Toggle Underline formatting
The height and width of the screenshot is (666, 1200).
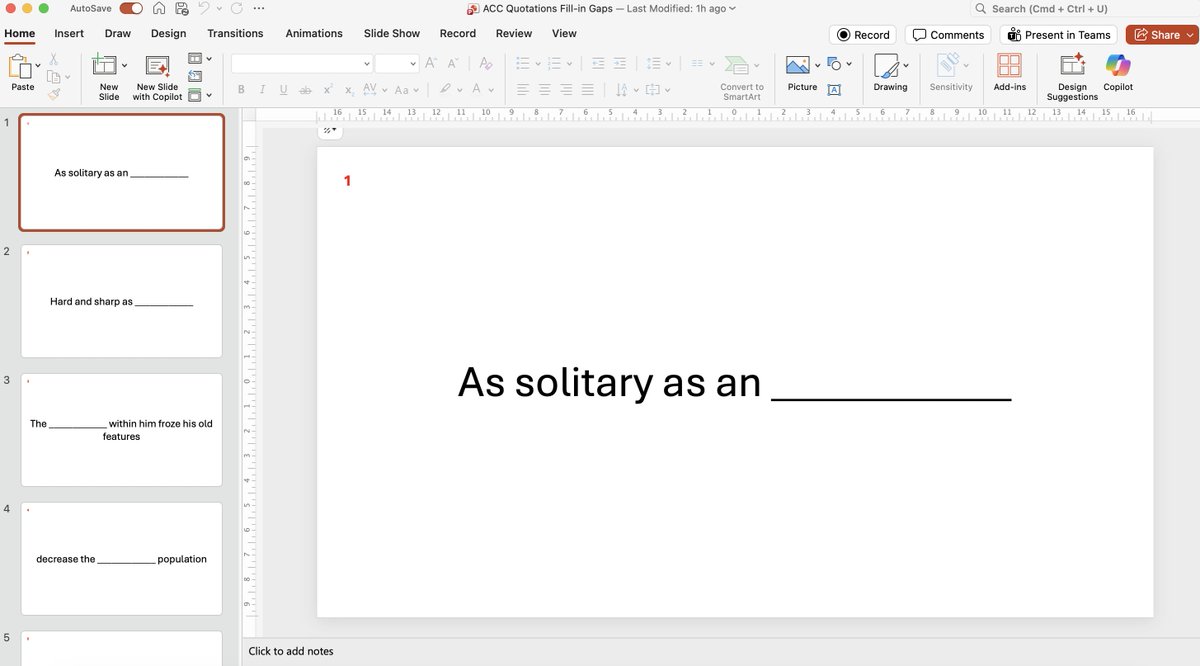pos(283,90)
